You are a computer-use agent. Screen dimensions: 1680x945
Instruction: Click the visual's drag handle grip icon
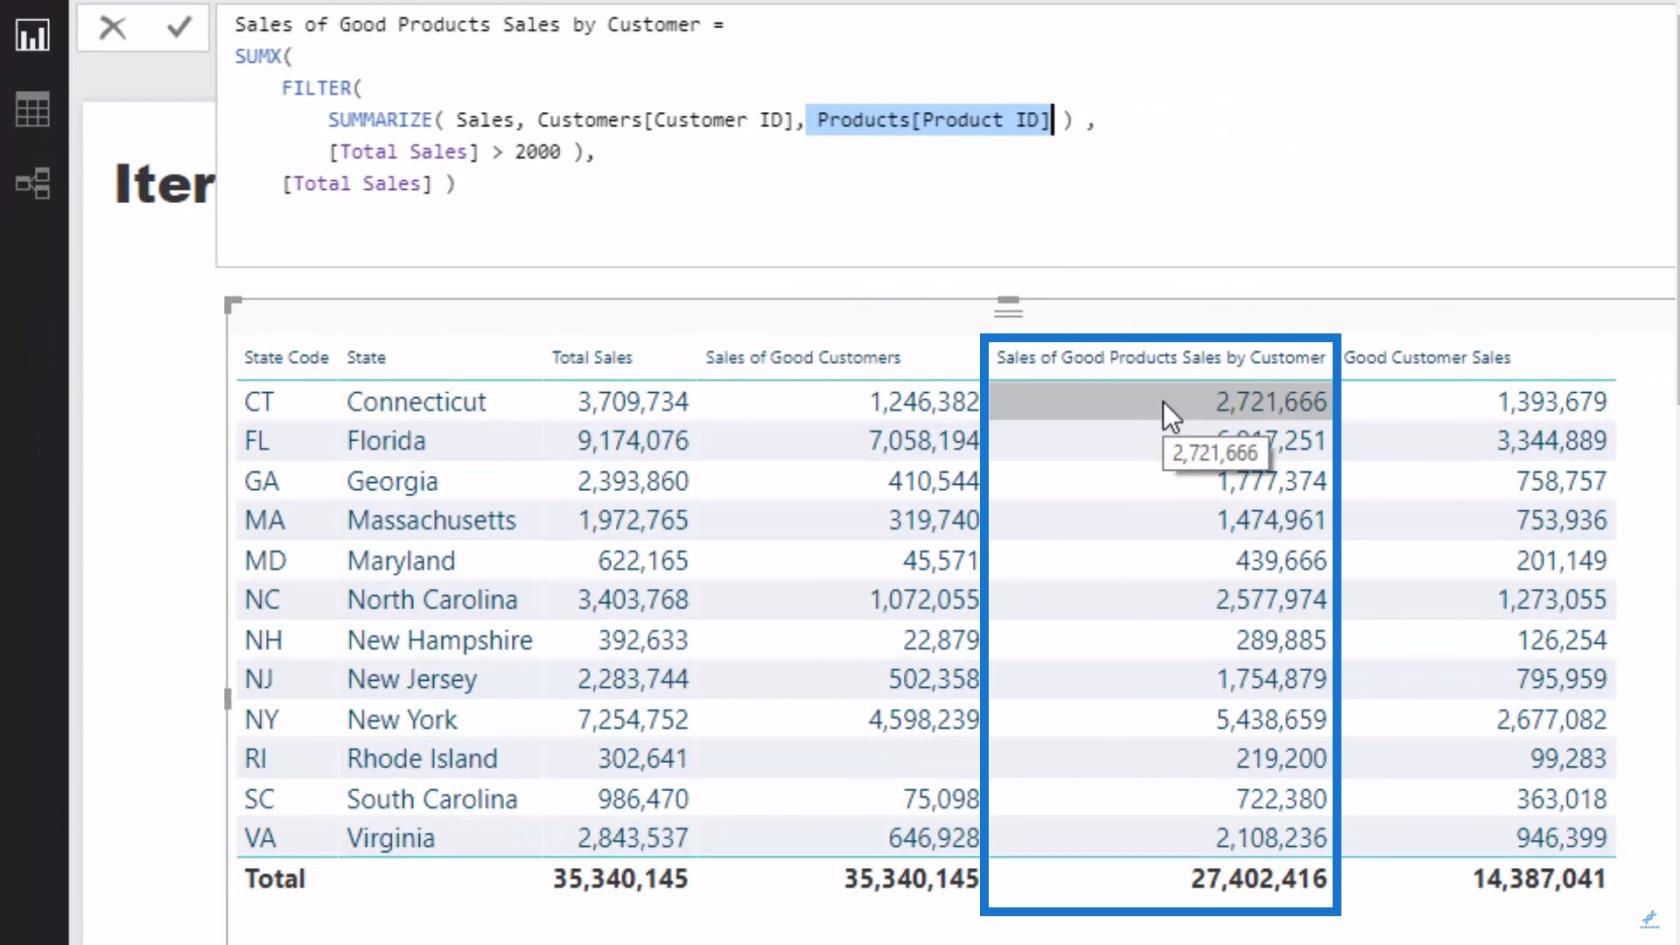pos(1008,307)
